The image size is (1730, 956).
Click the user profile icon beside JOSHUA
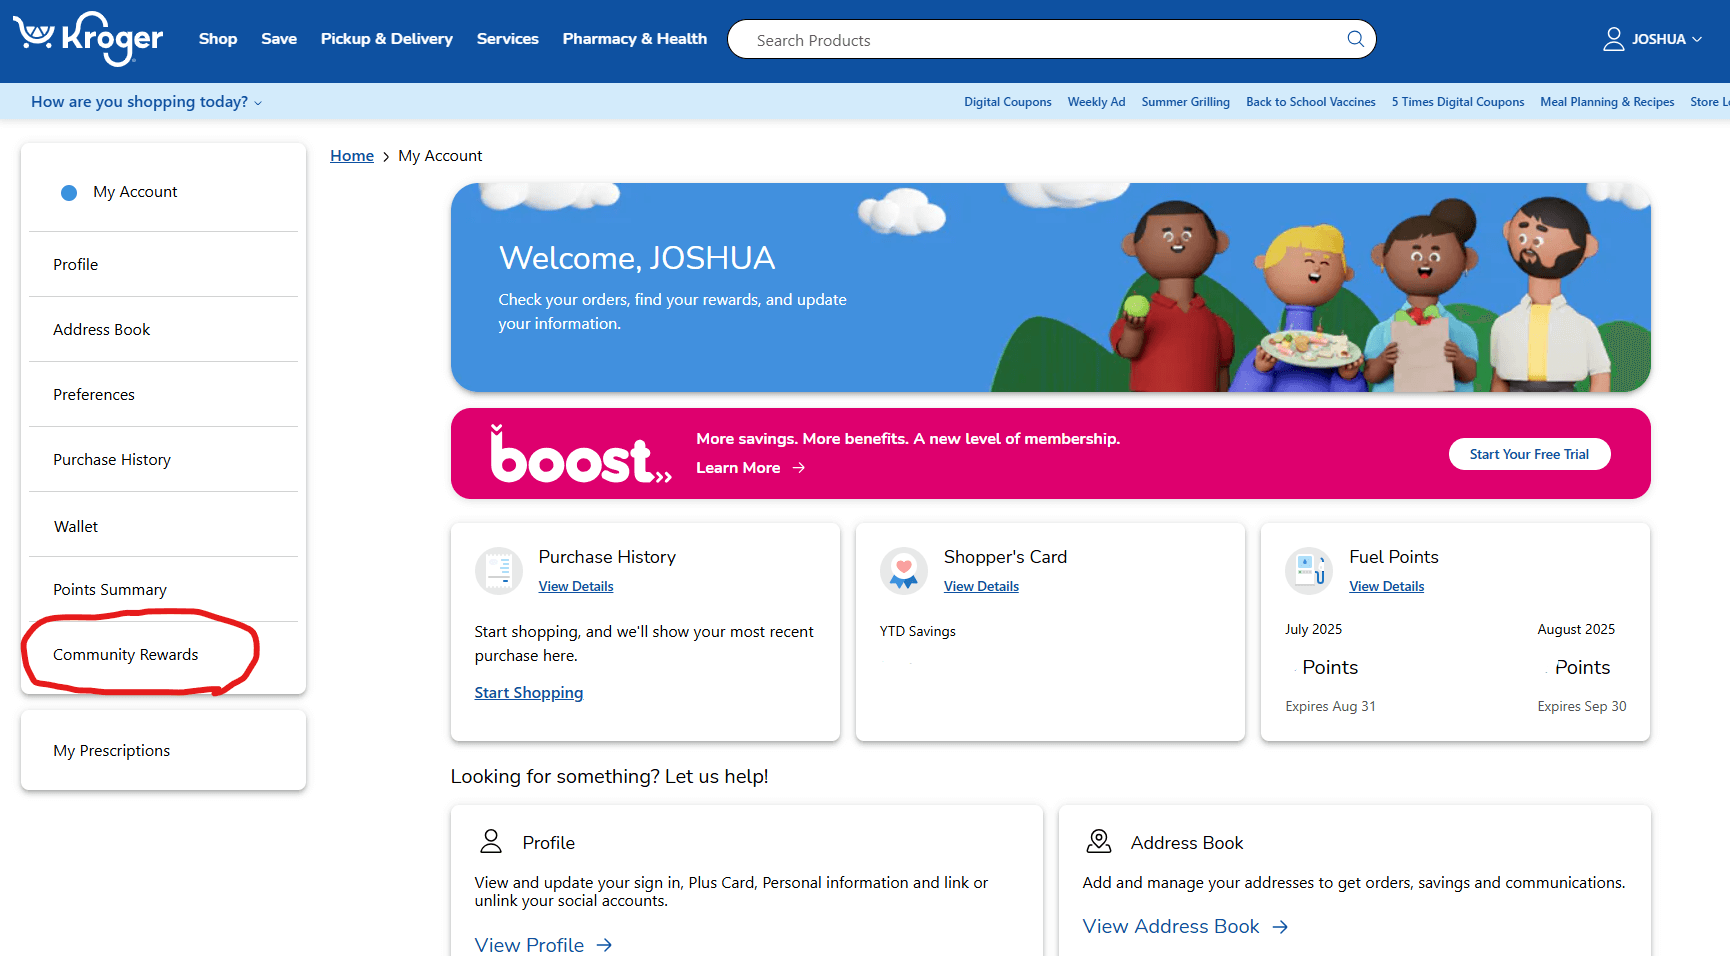pos(1613,39)
